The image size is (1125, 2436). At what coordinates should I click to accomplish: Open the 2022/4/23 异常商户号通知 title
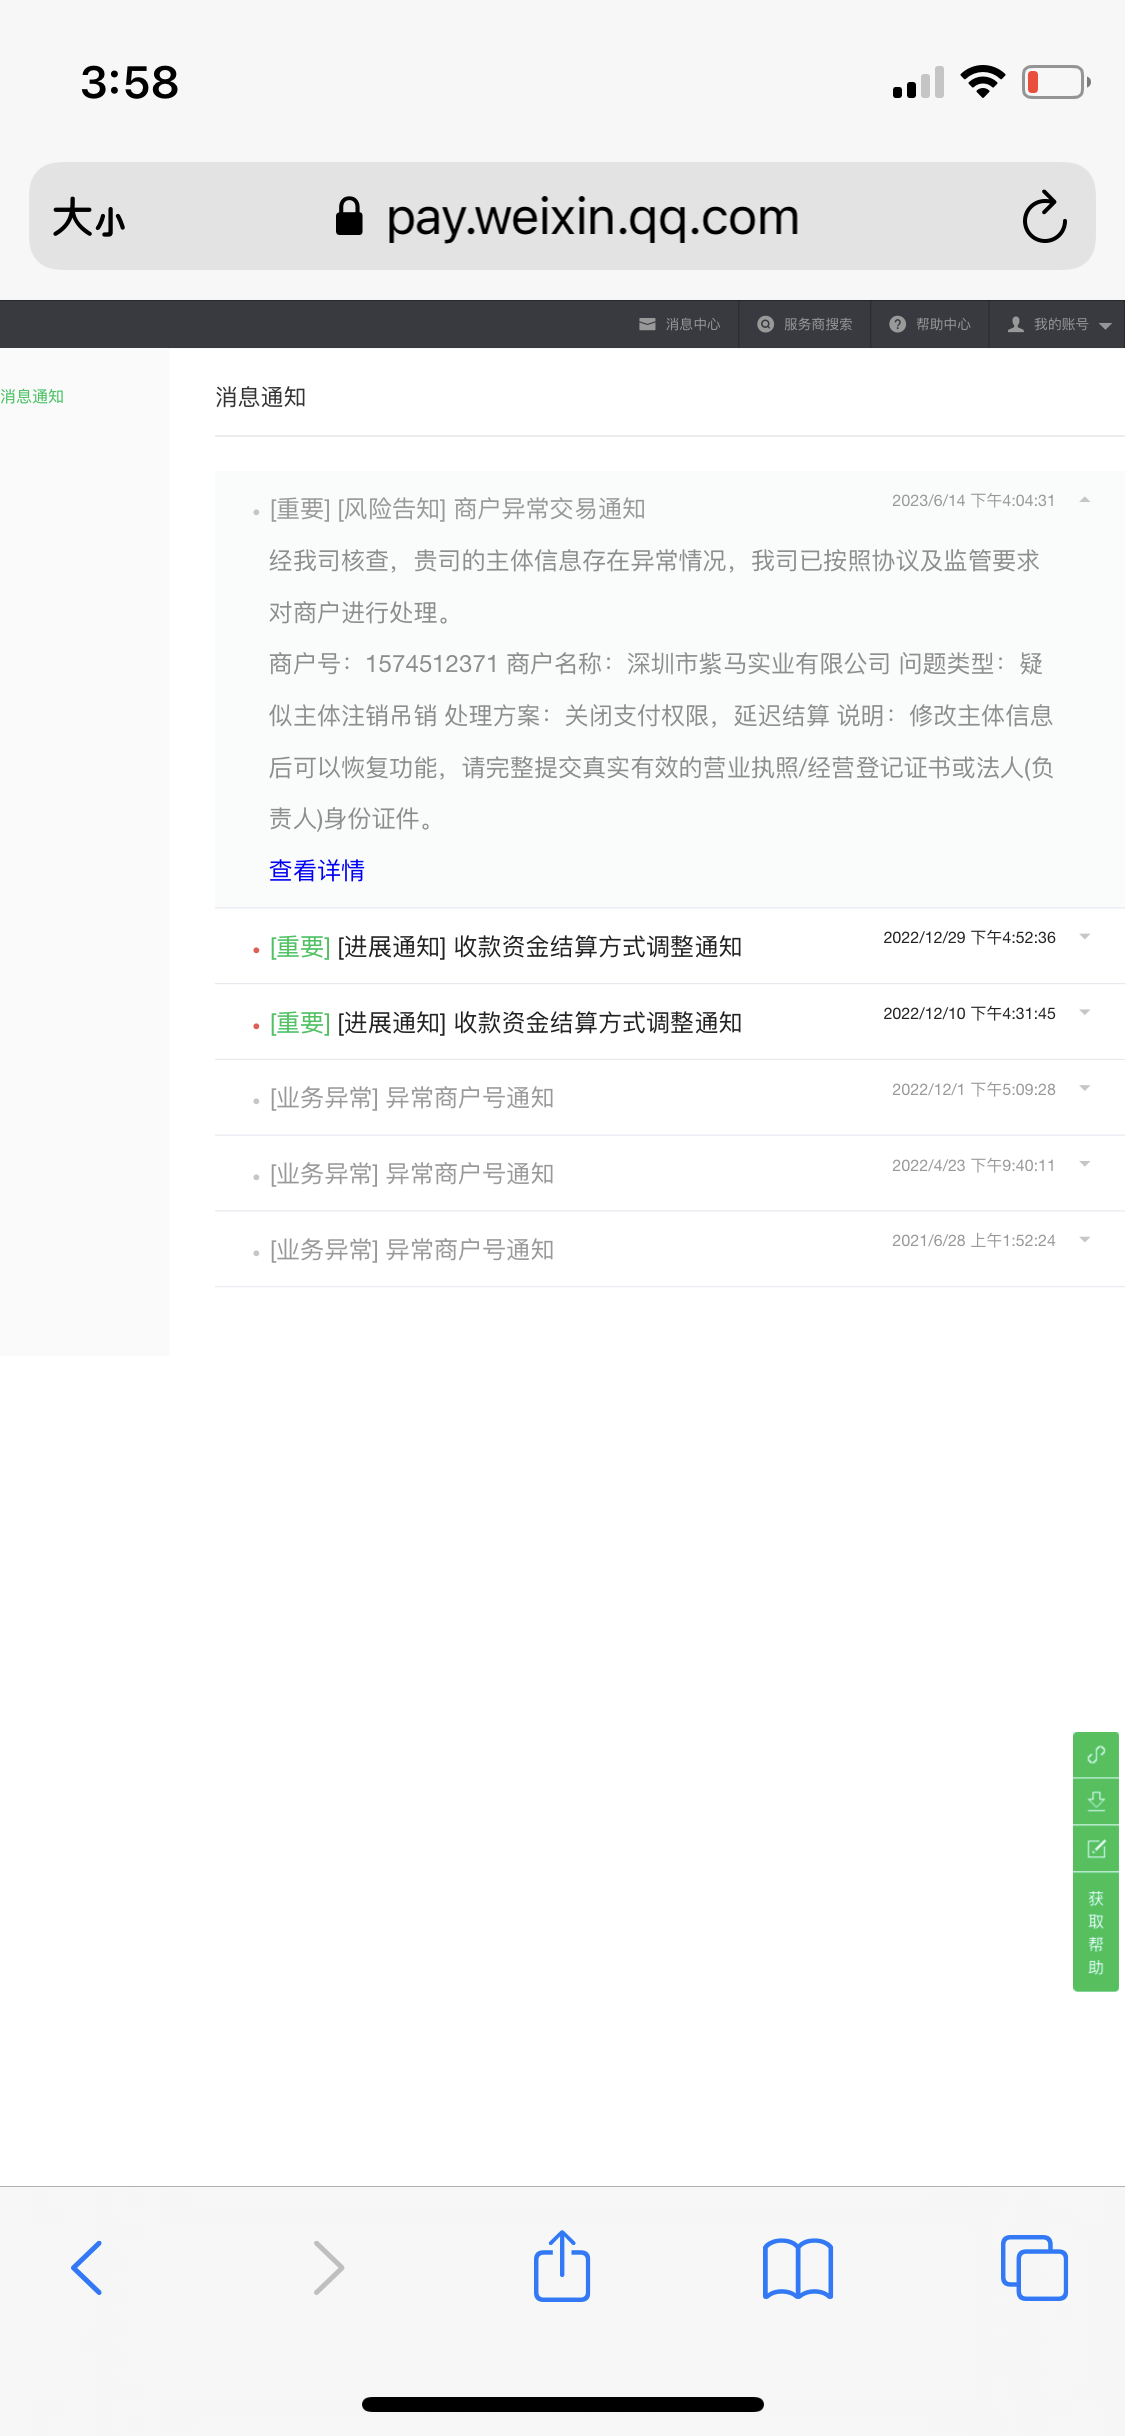click(412, 1174)
